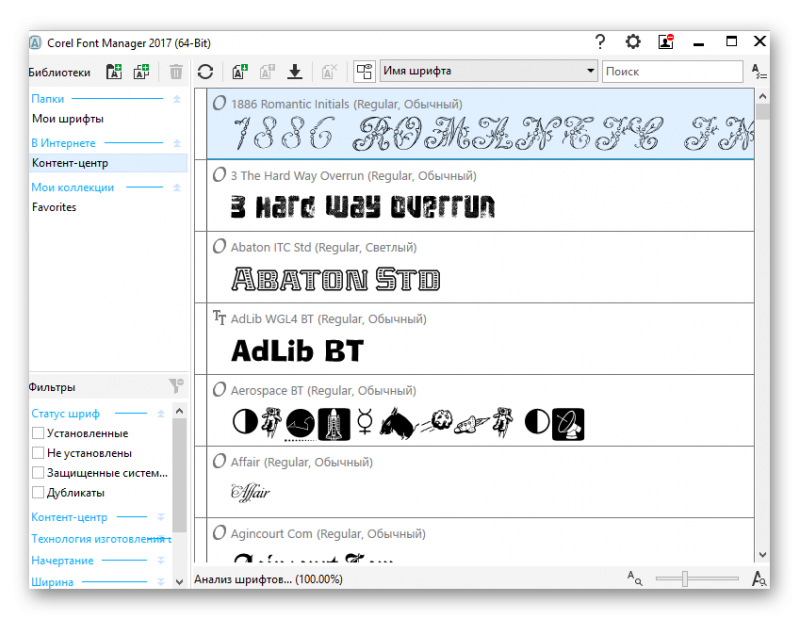Click the Поиск search field
The height and width of the screenshot is (619, 800).
(x=672, y=71)
